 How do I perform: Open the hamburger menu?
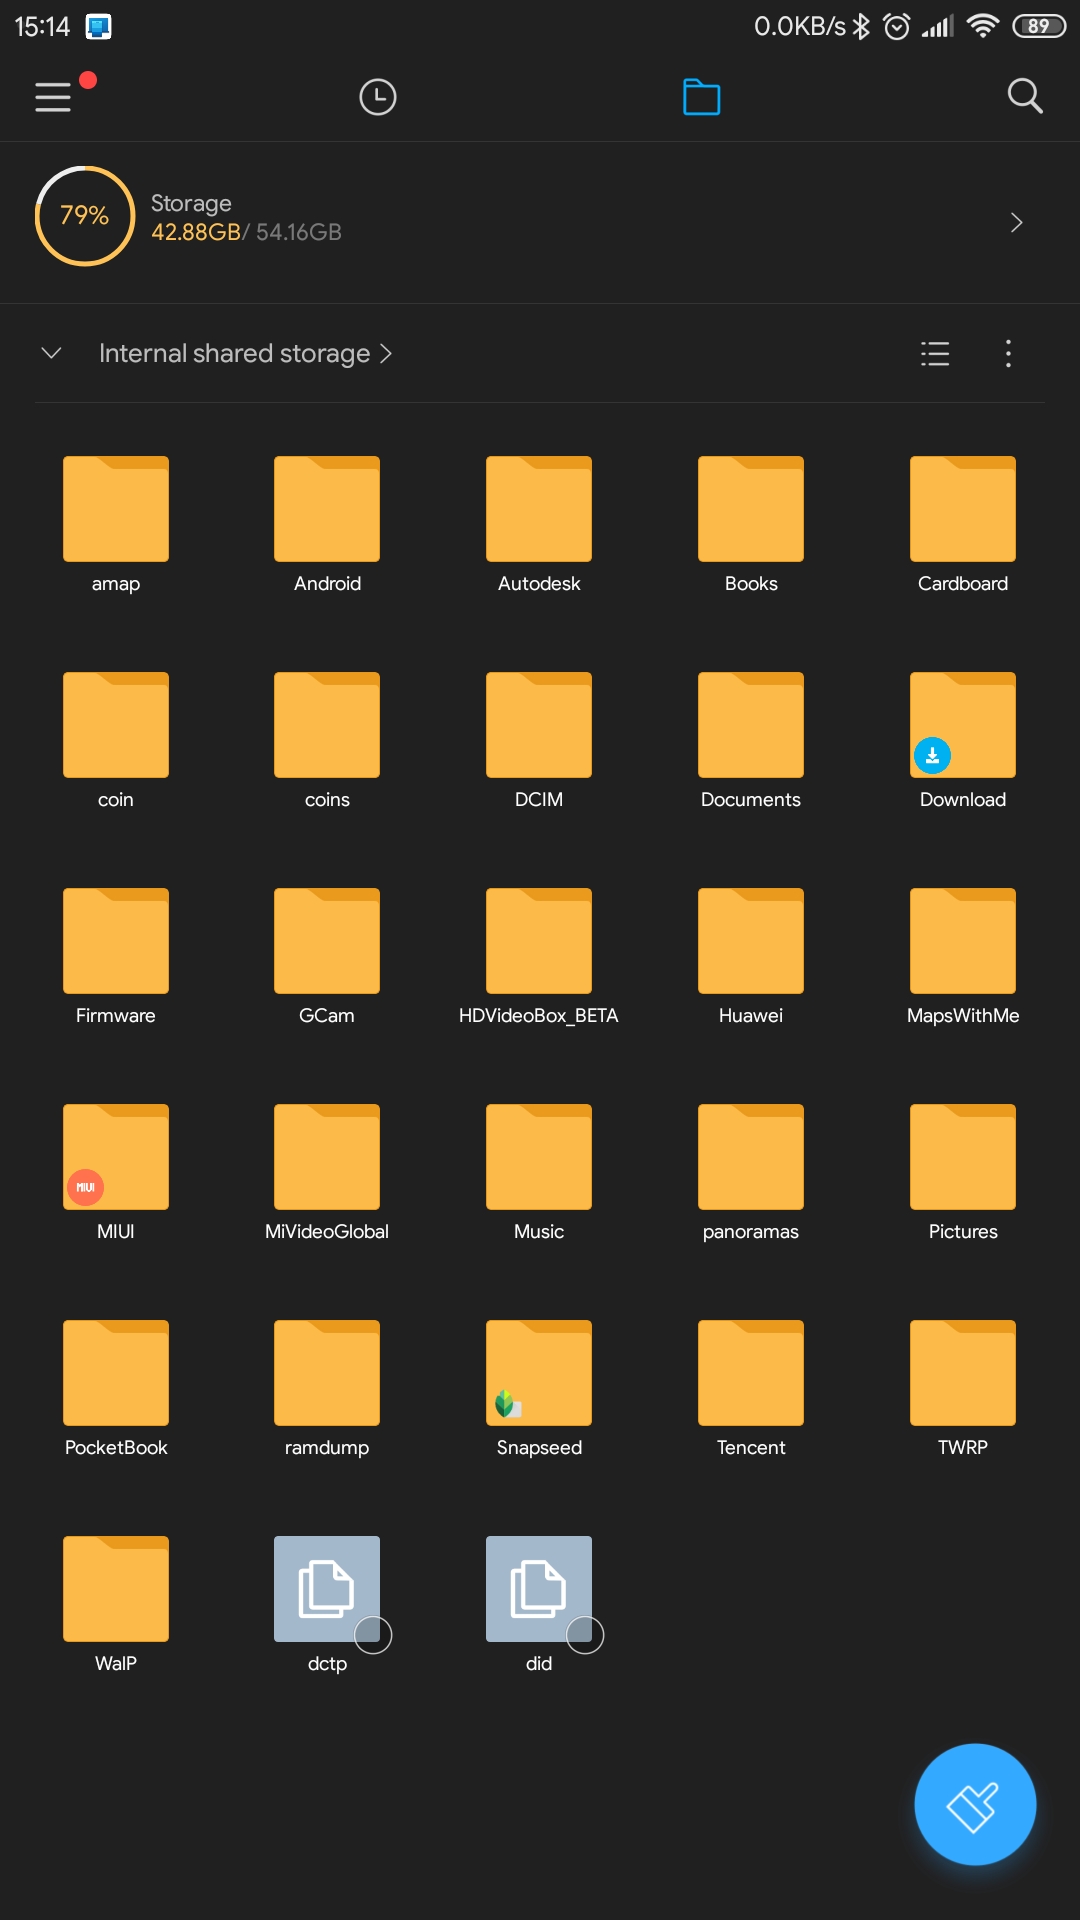(x=53, y=97)
